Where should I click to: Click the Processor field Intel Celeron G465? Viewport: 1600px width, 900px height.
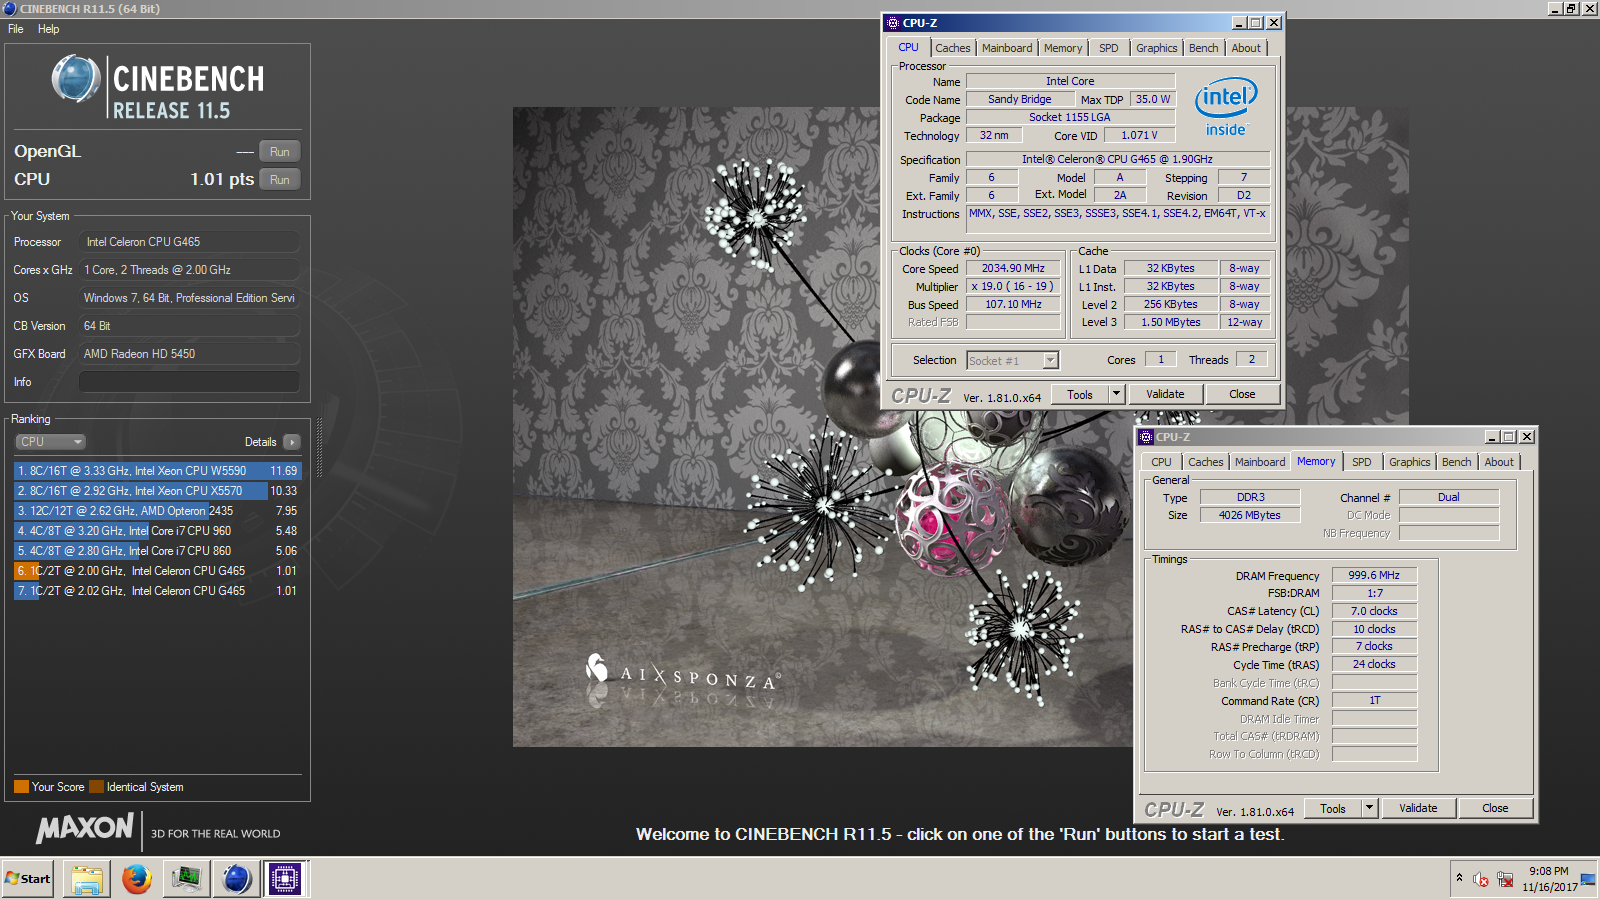(x=189, y=242)
